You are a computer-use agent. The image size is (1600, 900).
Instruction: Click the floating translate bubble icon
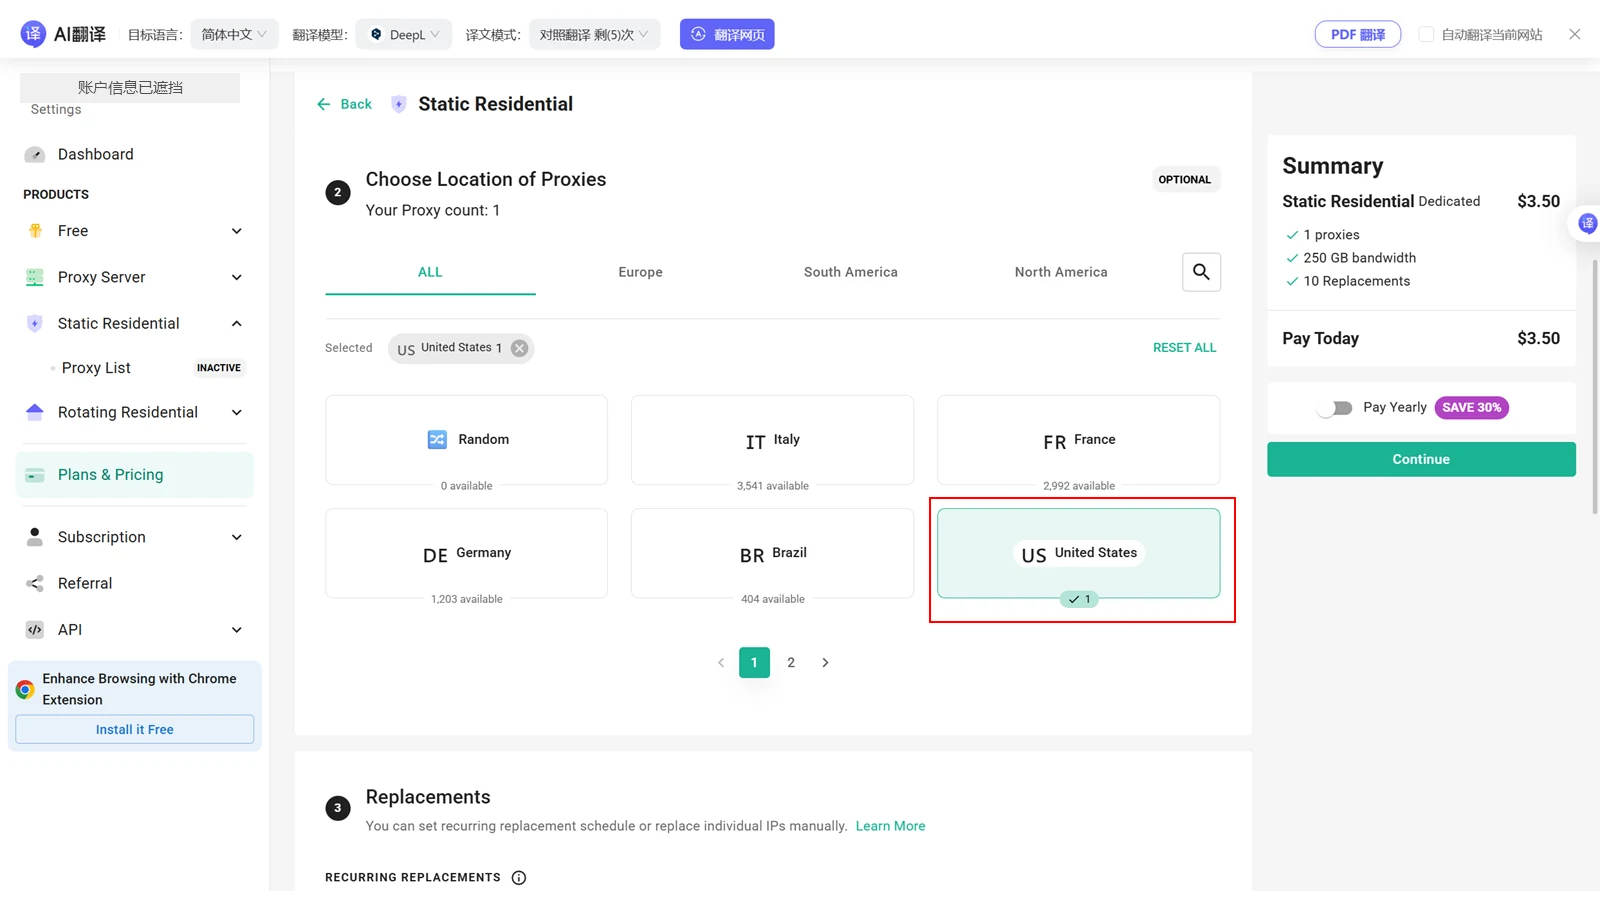[x=1587, y=223]
